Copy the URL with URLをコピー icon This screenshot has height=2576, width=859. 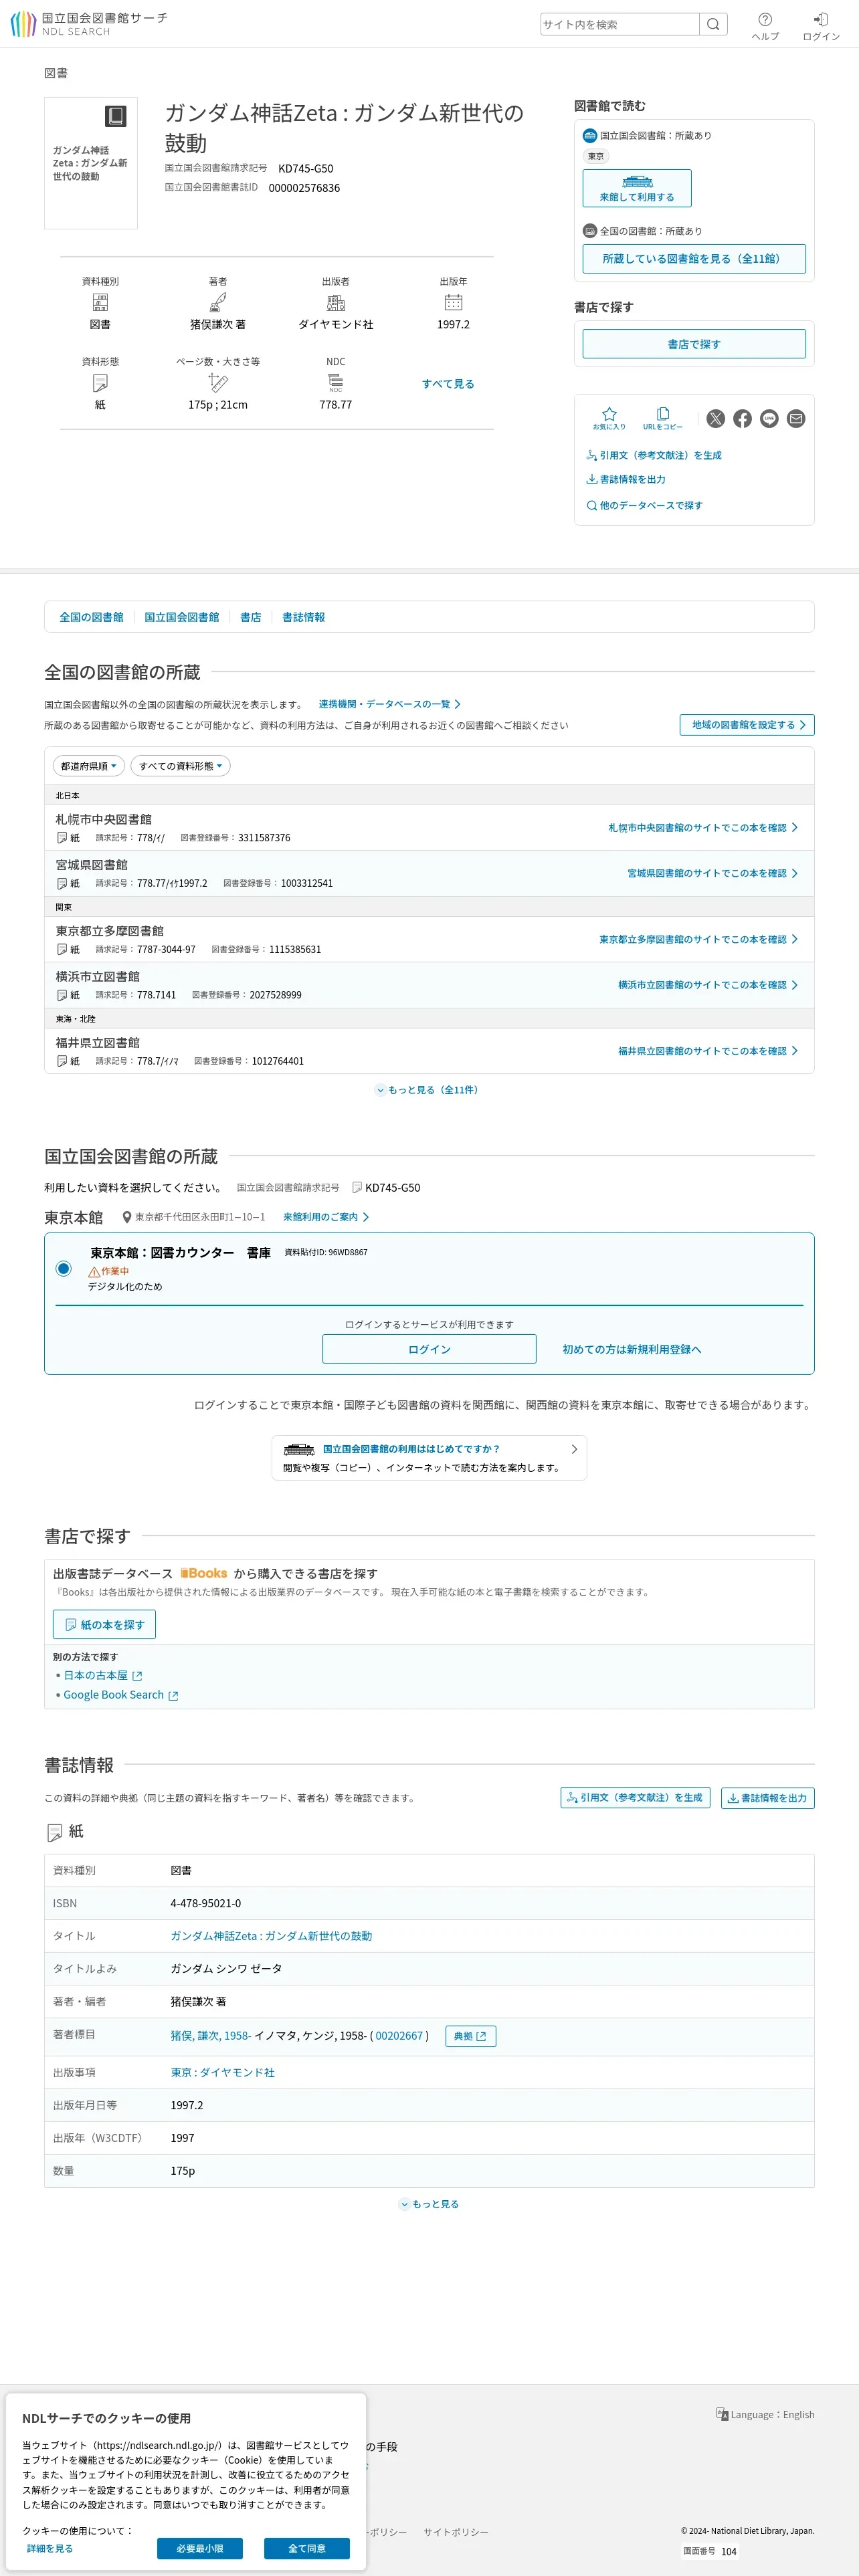[x=663, y=418]
